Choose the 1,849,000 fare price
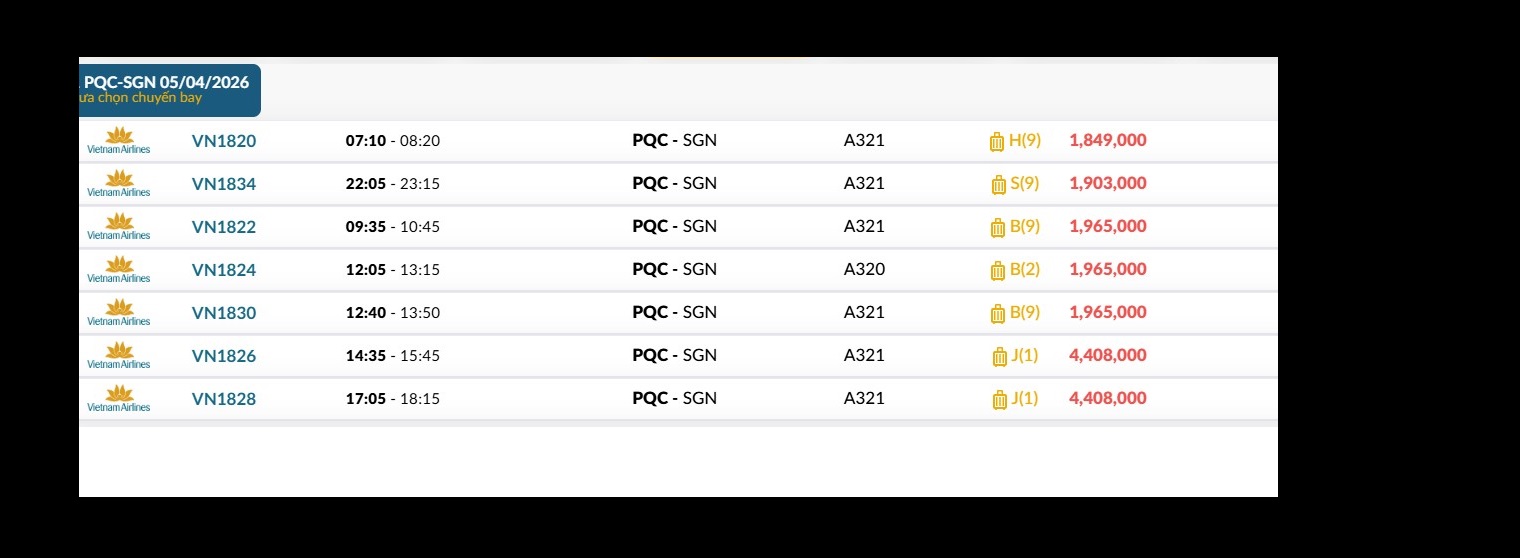The height and width of the screenshot is (558, 1520). (x=1108, y=141)
